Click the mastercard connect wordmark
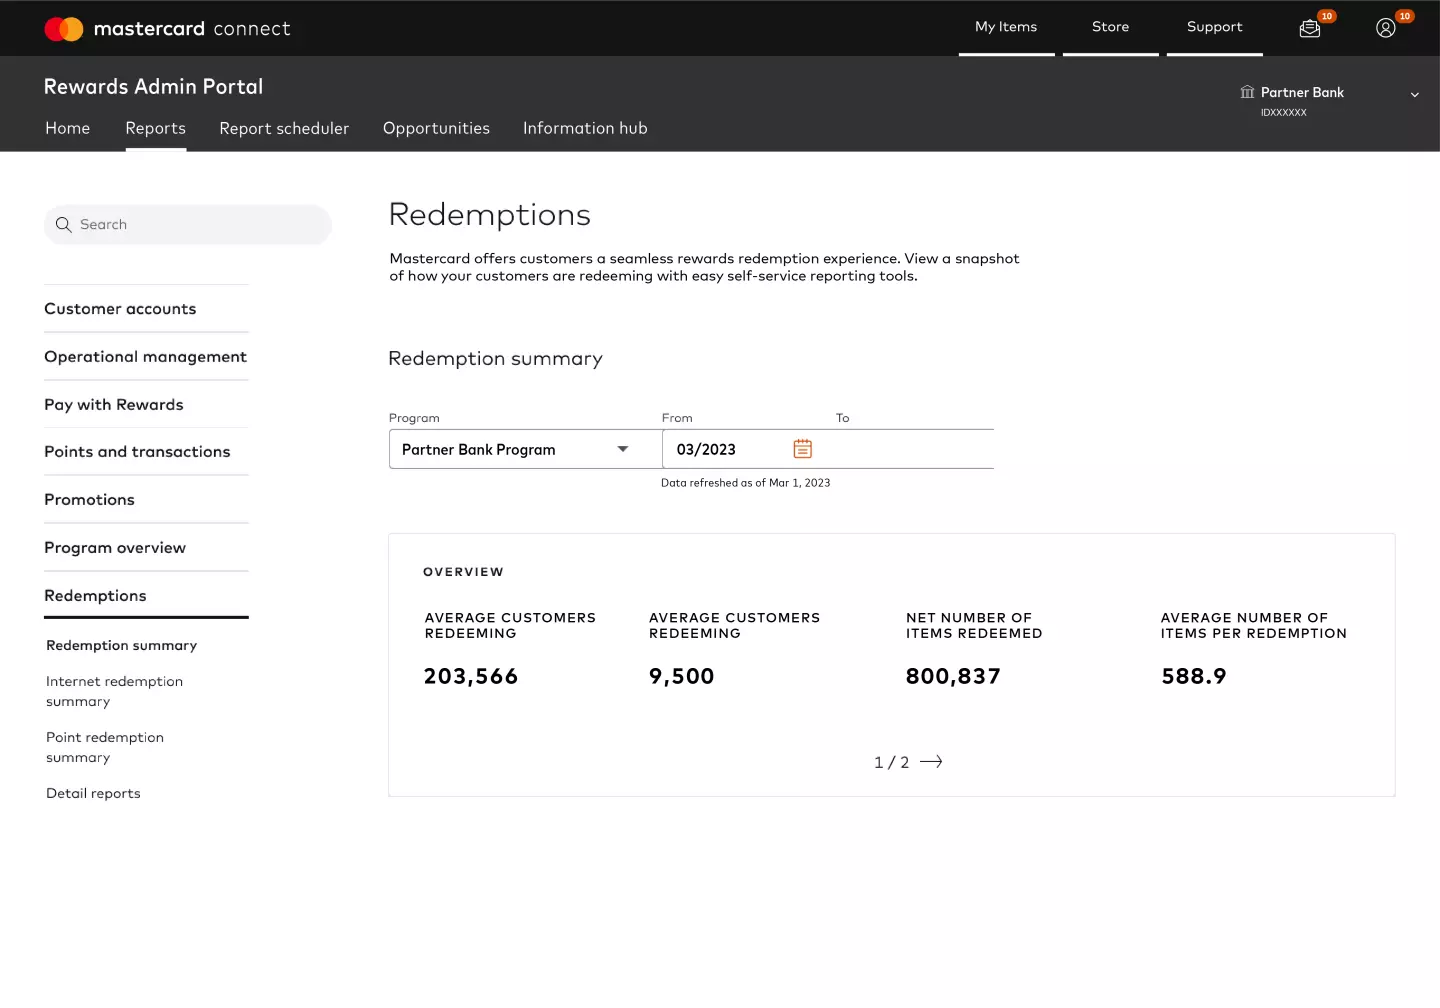The image size is (1440, 1008). (192, 29)
